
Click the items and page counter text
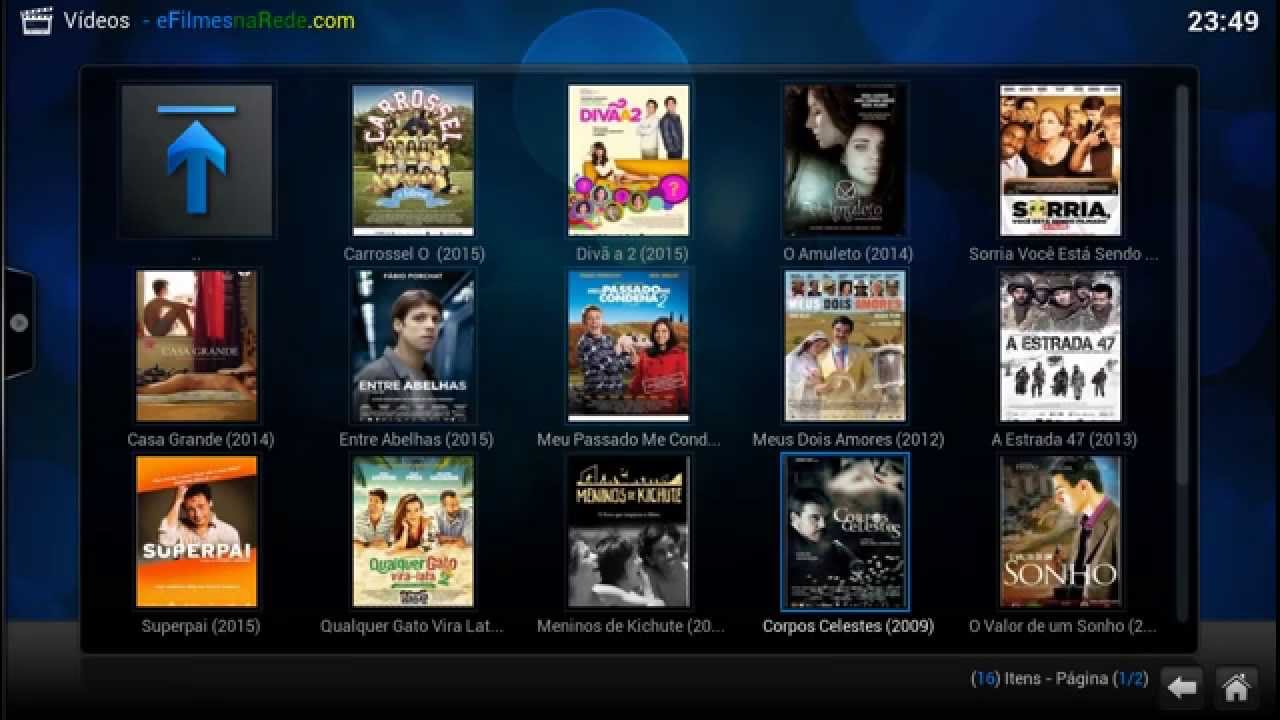(x=1060, y=678)
